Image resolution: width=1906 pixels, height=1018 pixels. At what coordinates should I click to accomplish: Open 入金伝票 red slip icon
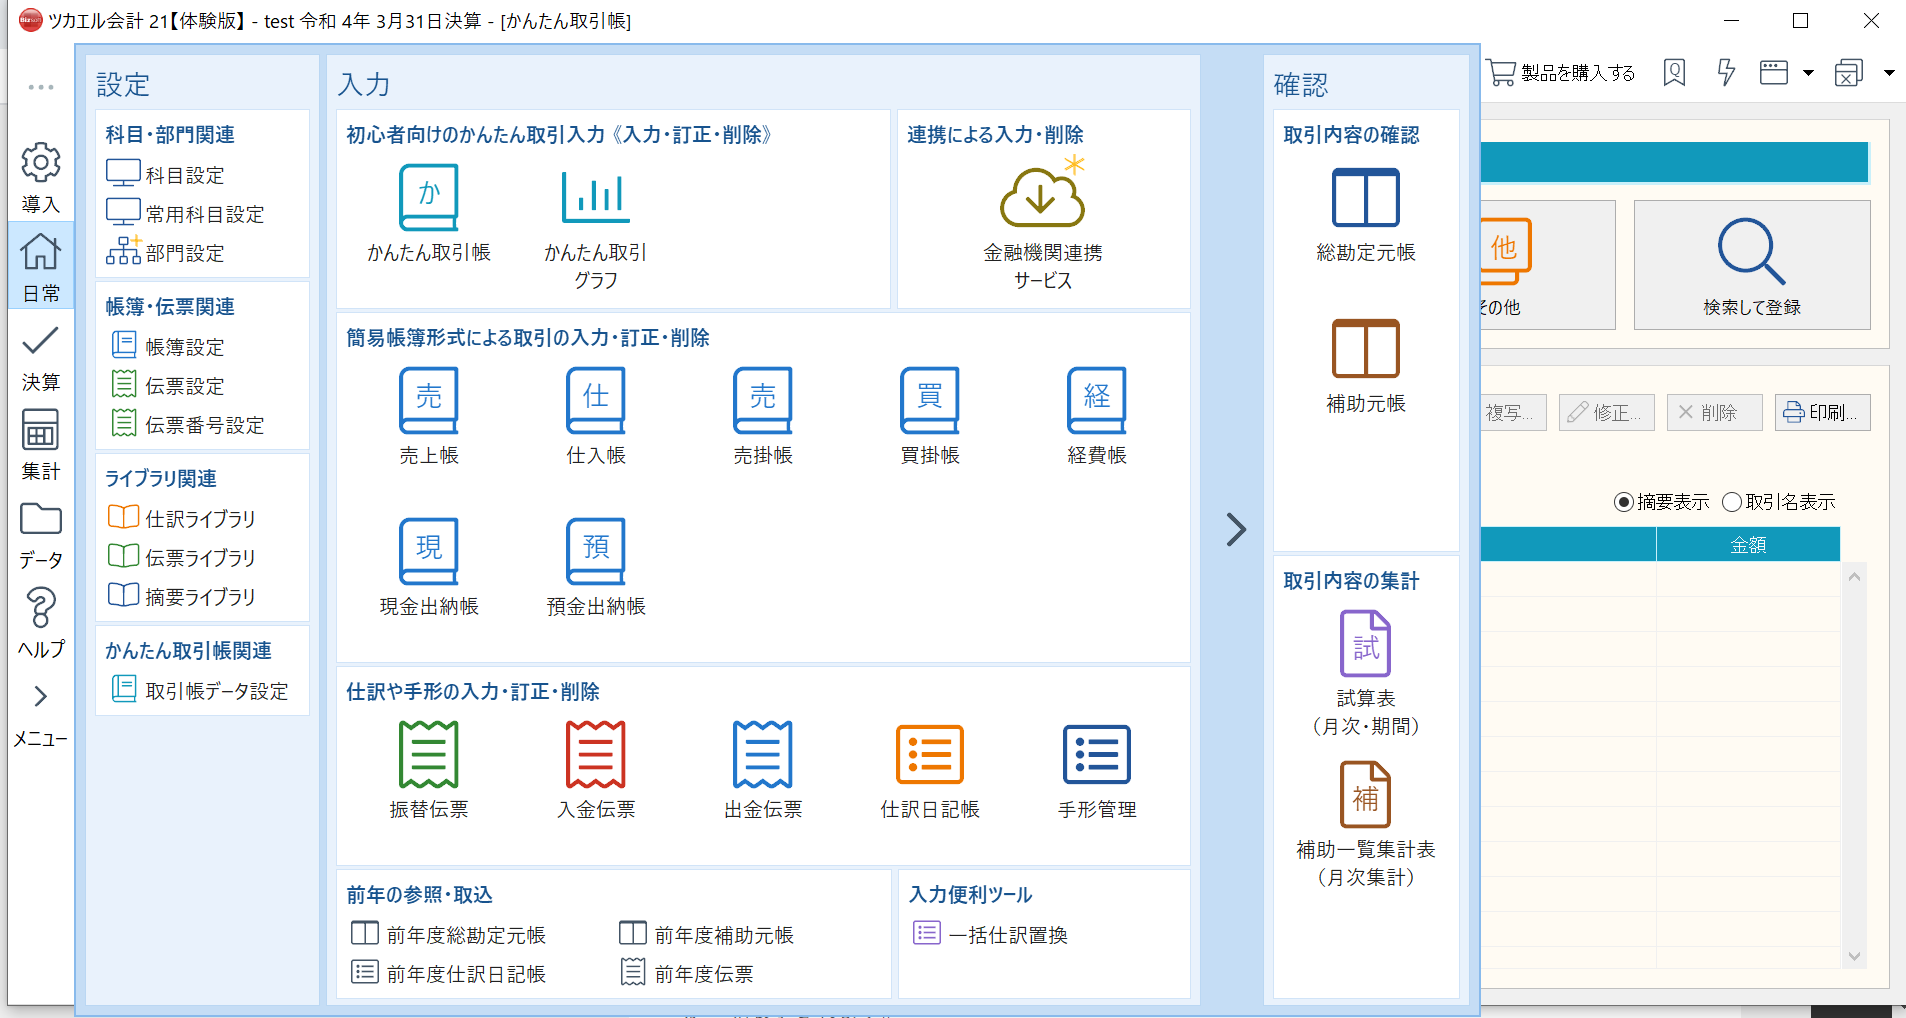(596, 754)
